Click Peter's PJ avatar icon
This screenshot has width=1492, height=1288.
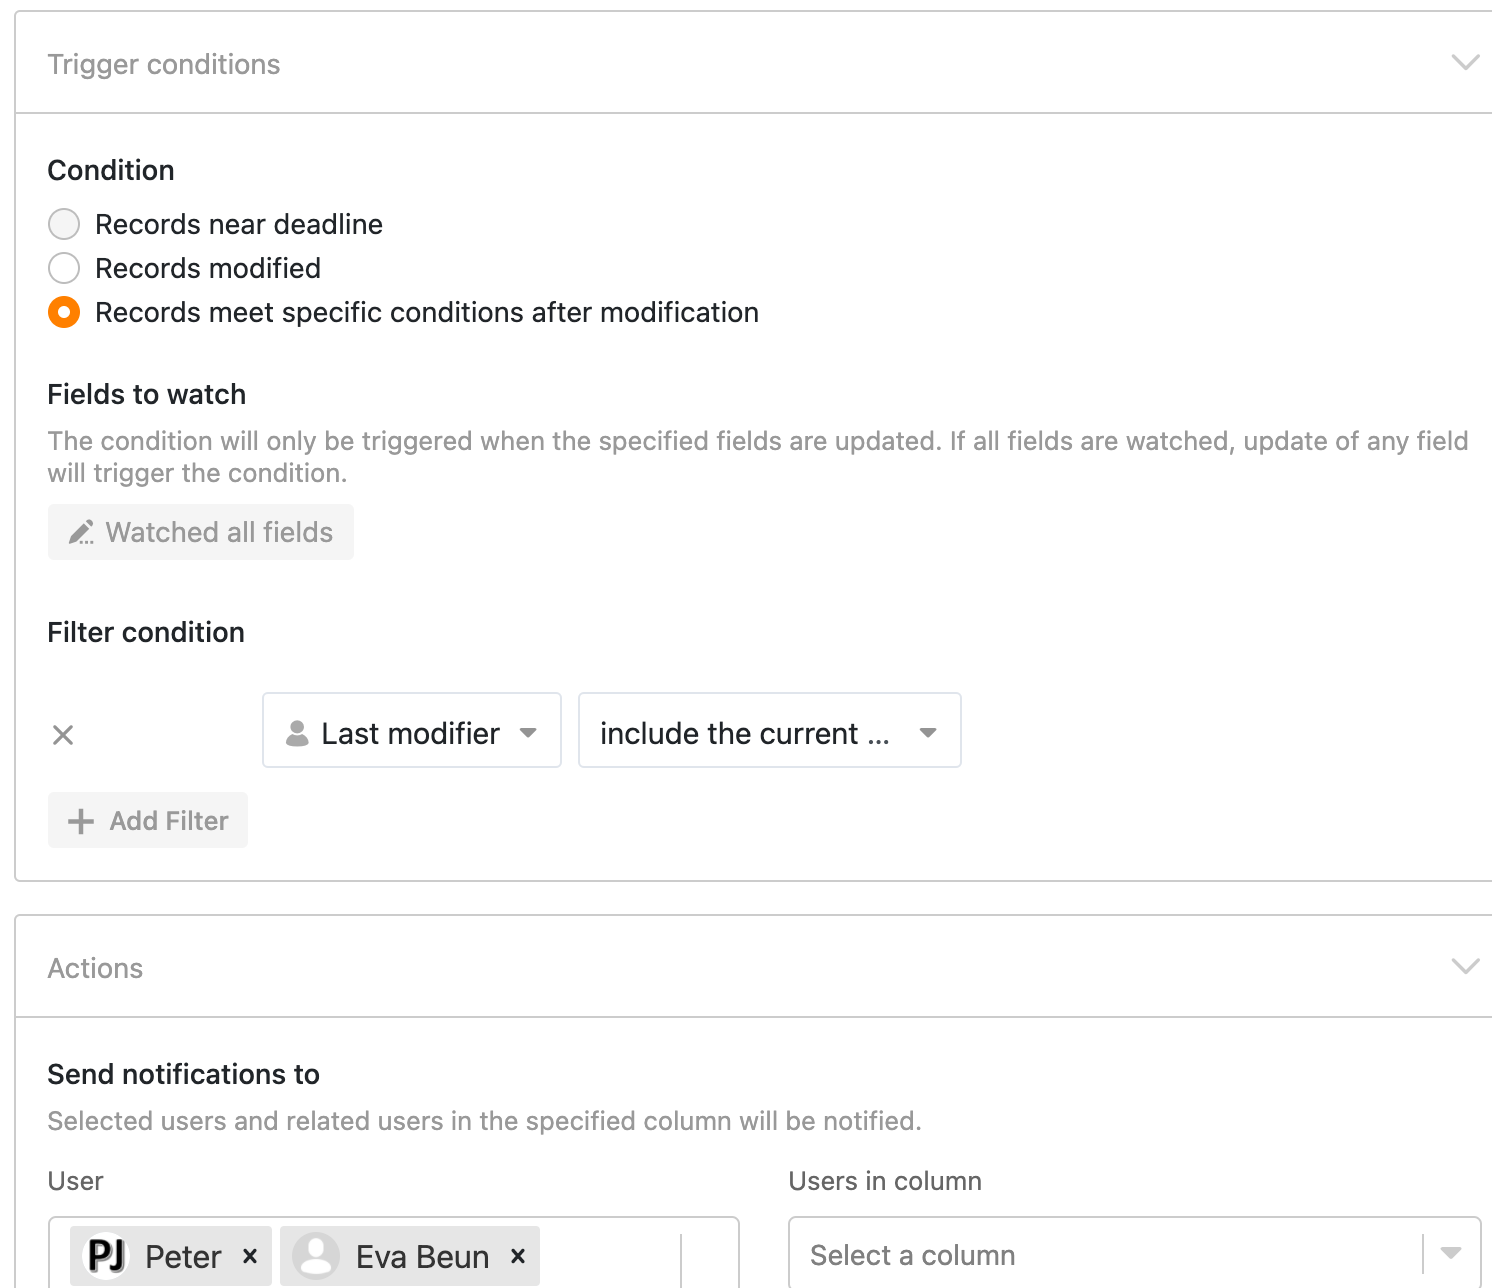coord(106,1256)
